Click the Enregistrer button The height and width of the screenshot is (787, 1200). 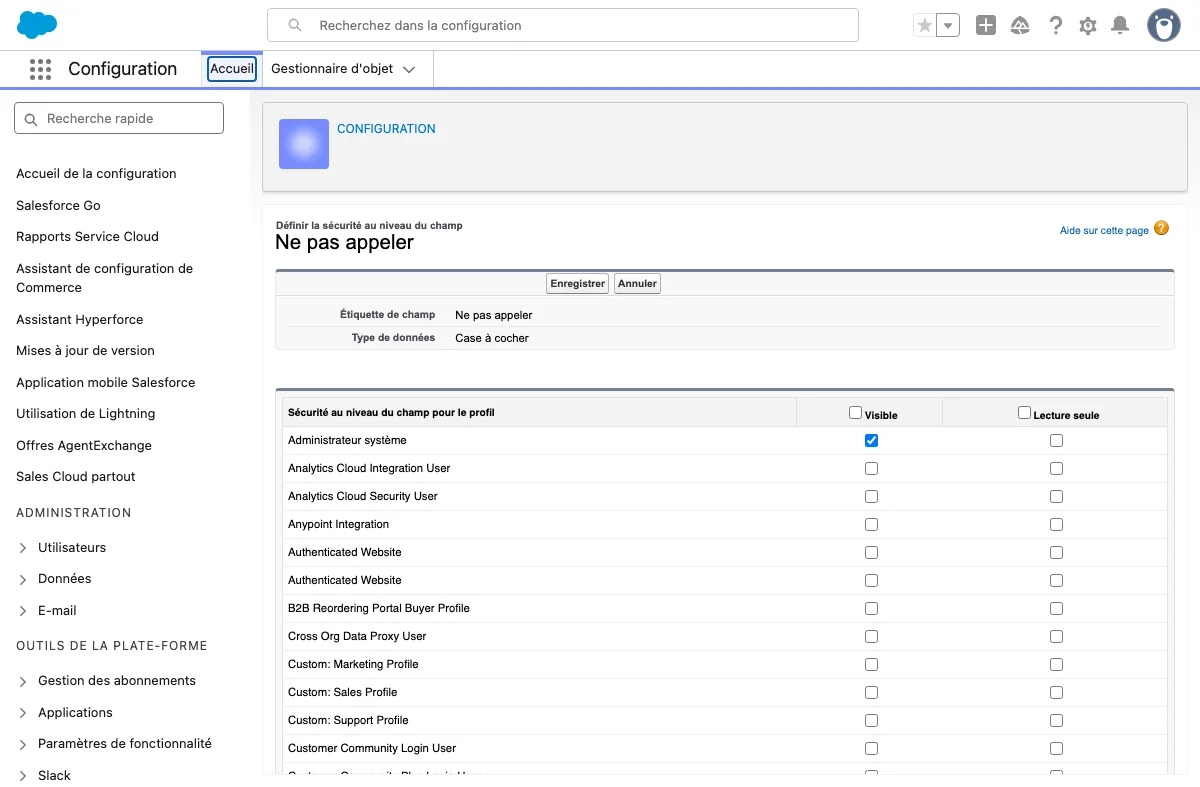click(x=578, y=284)
